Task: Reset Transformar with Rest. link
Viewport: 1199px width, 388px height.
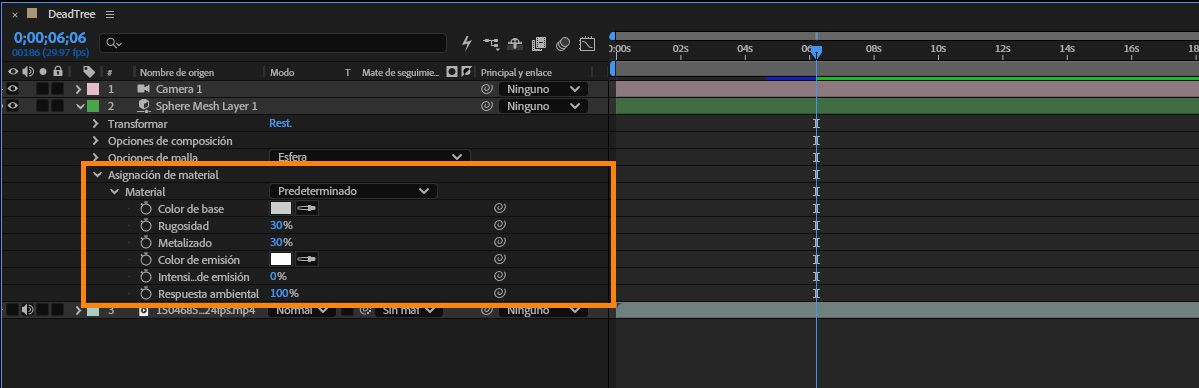Action: [x=281, y=123]
